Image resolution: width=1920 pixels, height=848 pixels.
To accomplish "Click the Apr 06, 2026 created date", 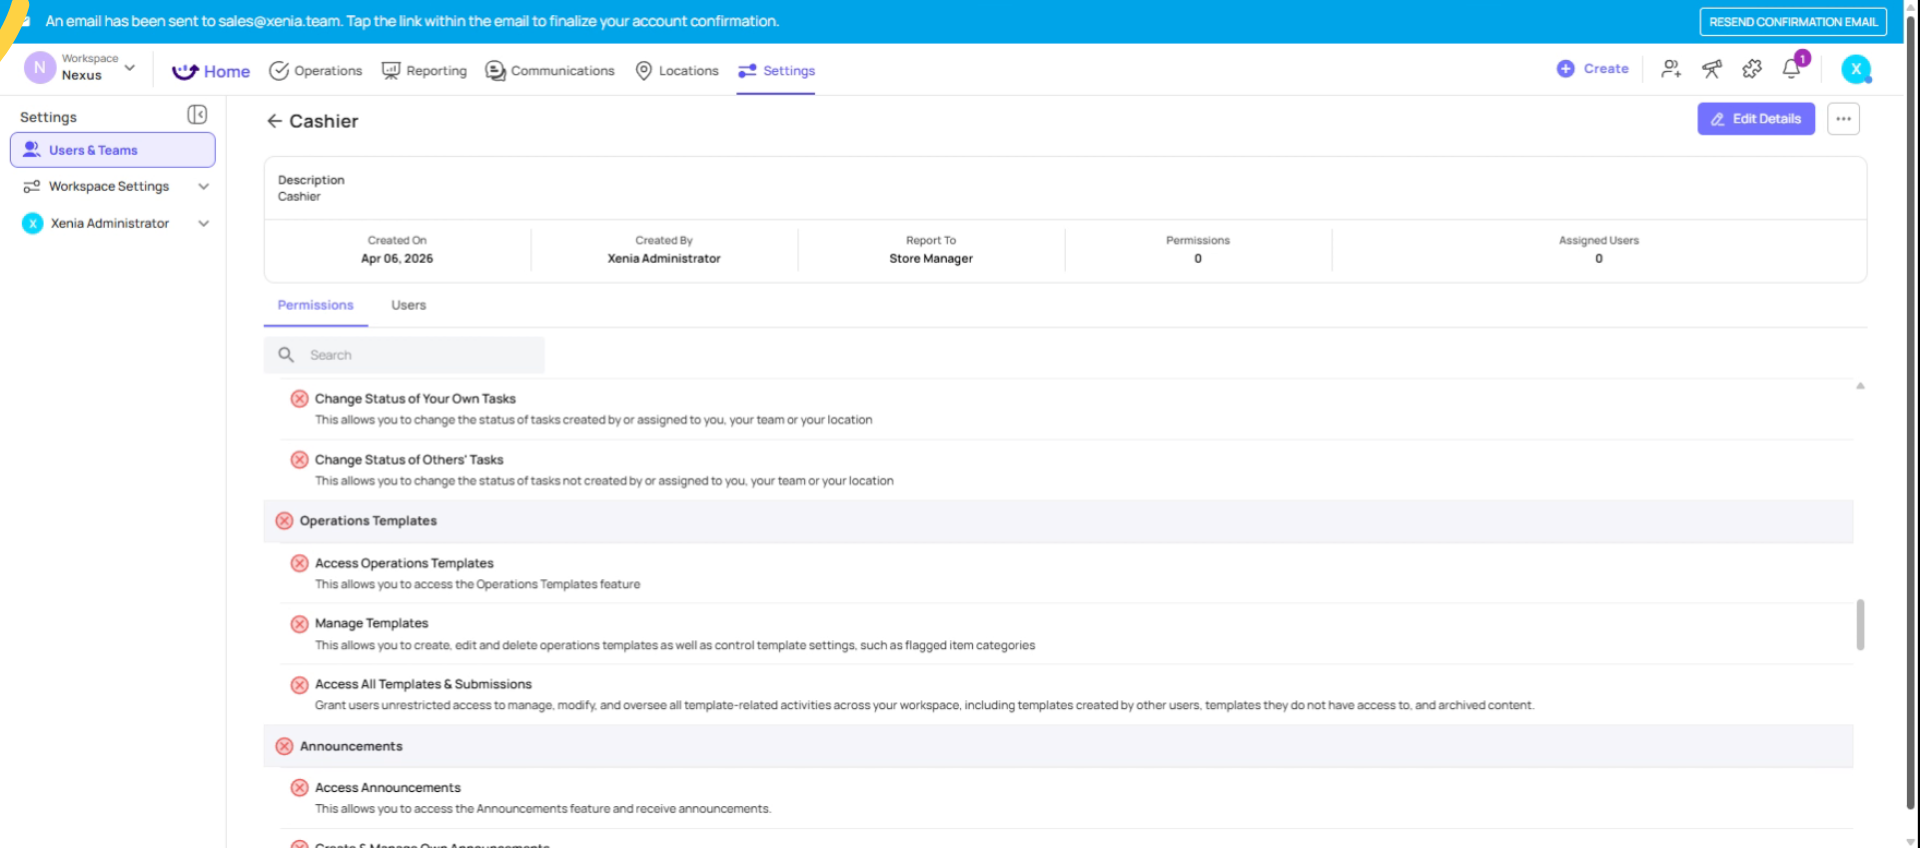I will click(397, 259).
